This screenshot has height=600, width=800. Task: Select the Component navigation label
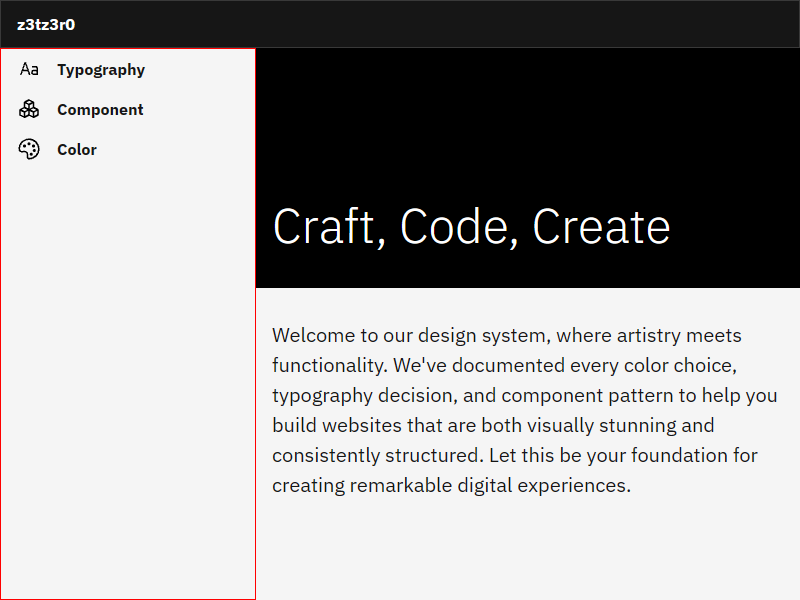coord(100,110)
